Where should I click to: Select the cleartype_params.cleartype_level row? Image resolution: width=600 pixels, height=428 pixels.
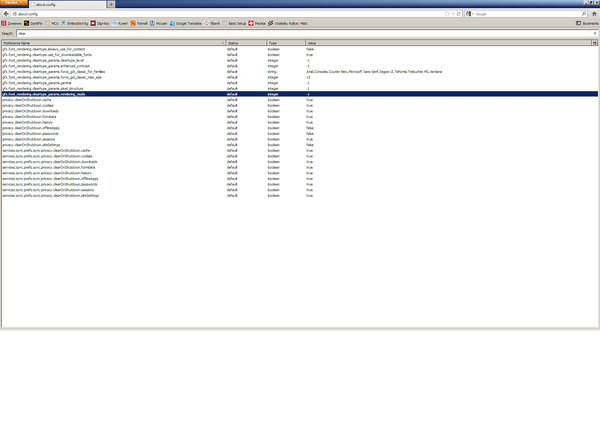(x=300, y=60)
